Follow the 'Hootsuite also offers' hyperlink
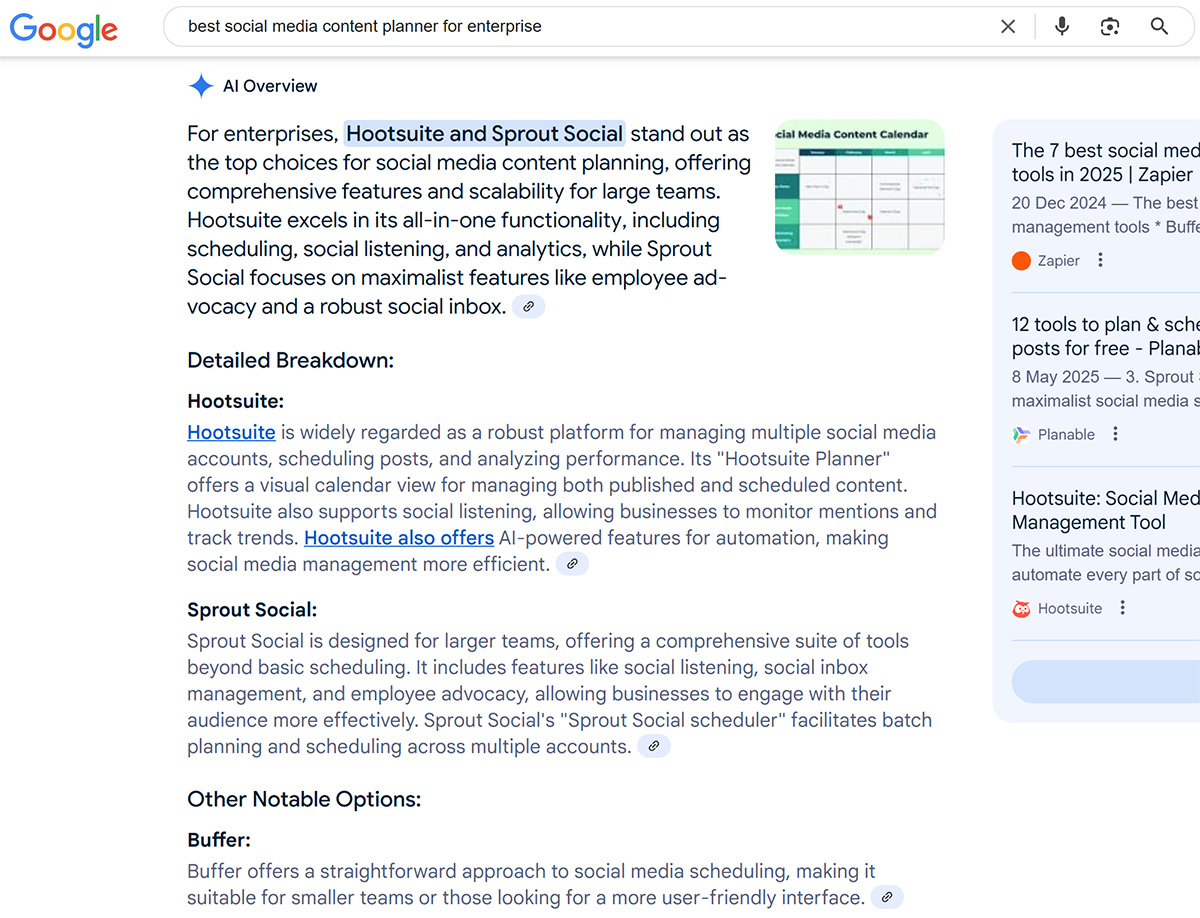 tap(399, 538)
